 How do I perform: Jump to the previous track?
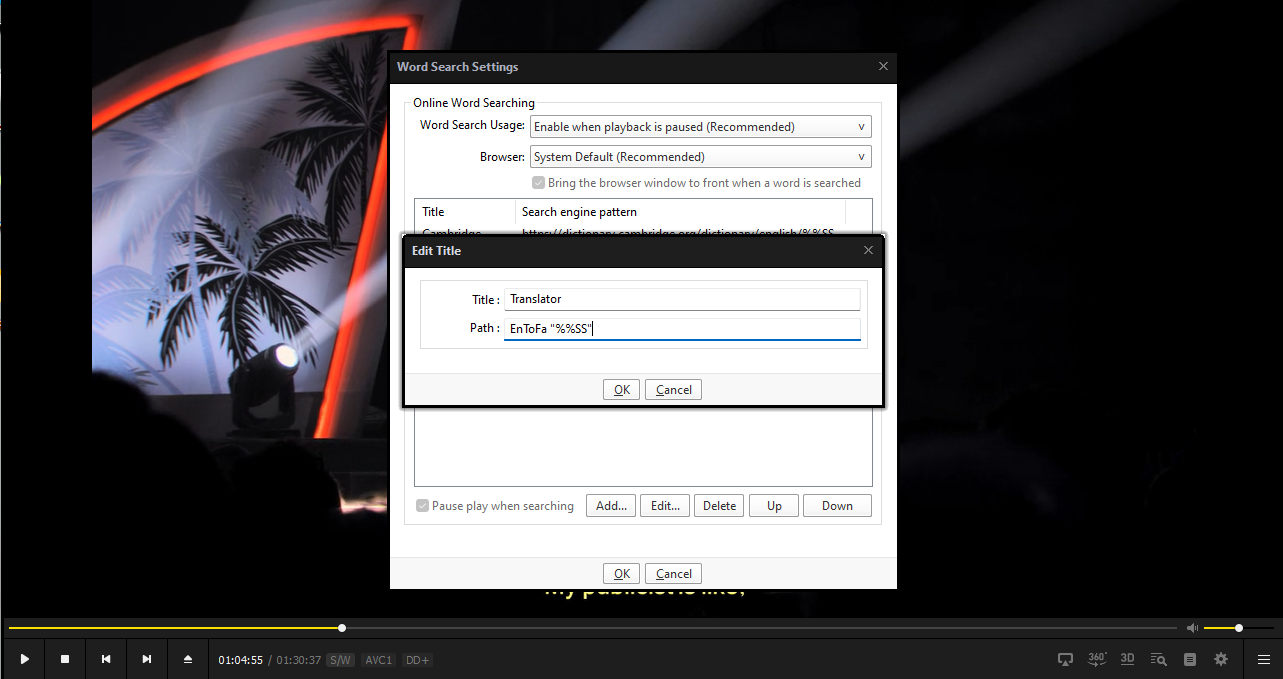pyautogui.click(x=106, y=659)
